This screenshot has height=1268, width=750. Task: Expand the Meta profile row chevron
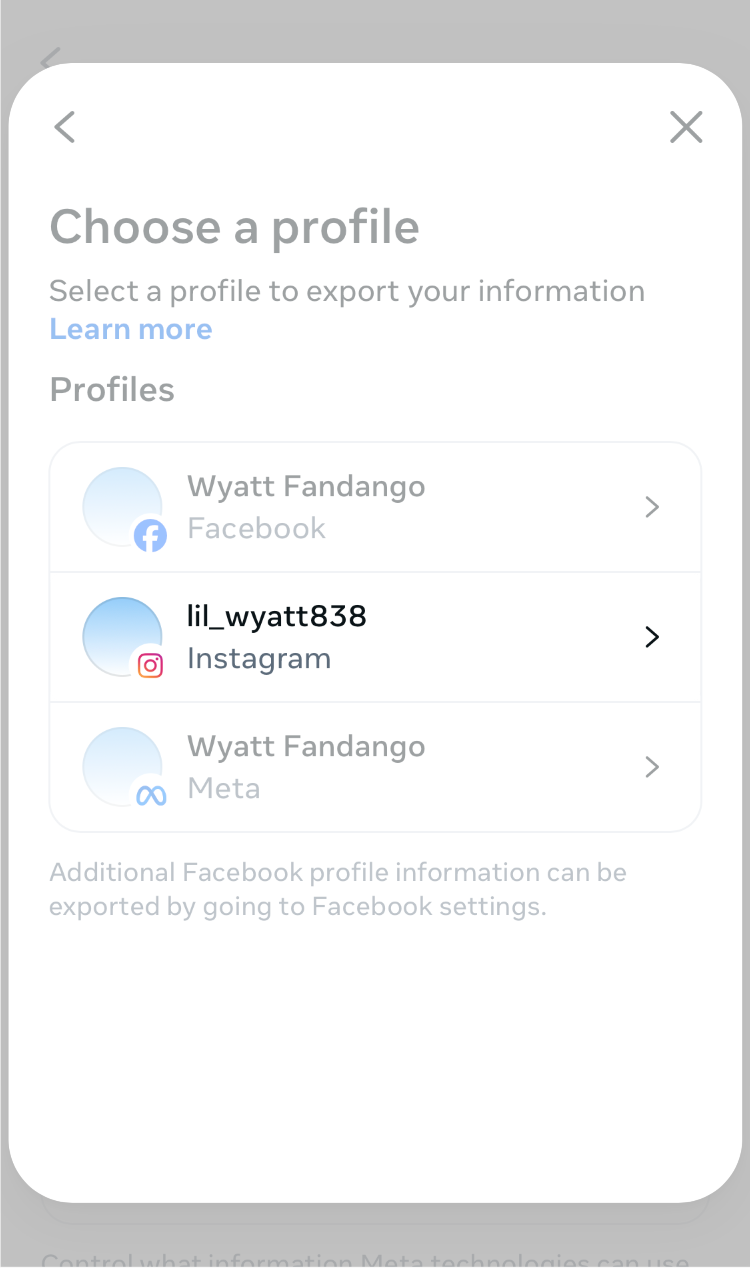point(652,767)
